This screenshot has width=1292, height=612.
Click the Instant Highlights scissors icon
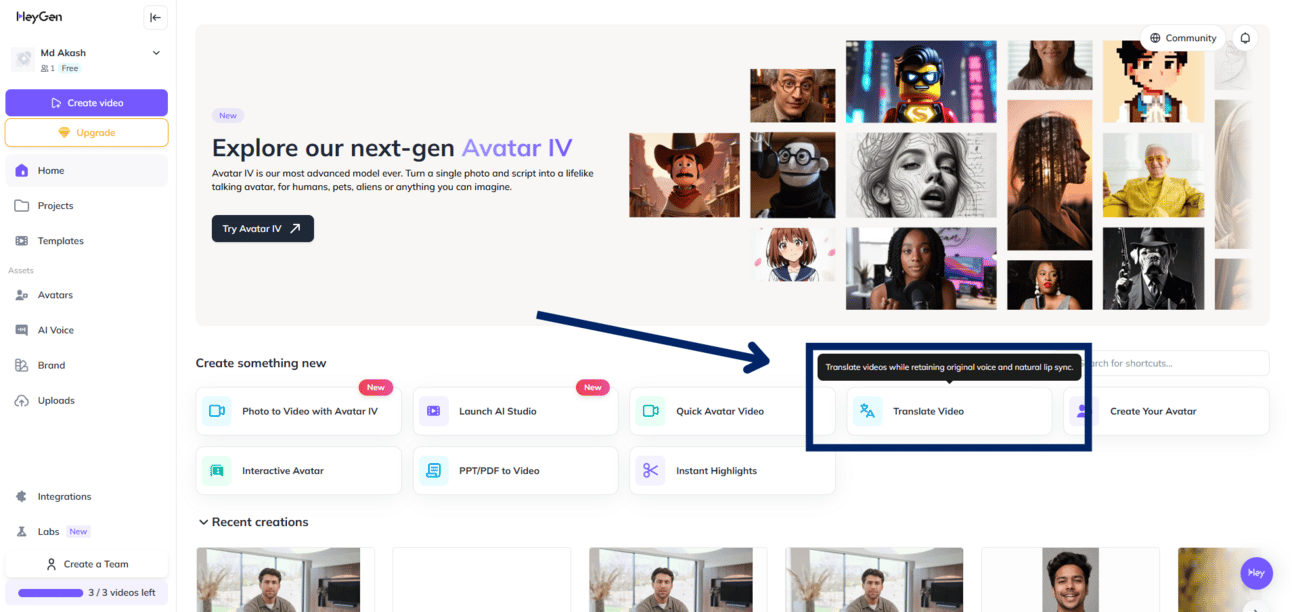(x=650, y=470)
